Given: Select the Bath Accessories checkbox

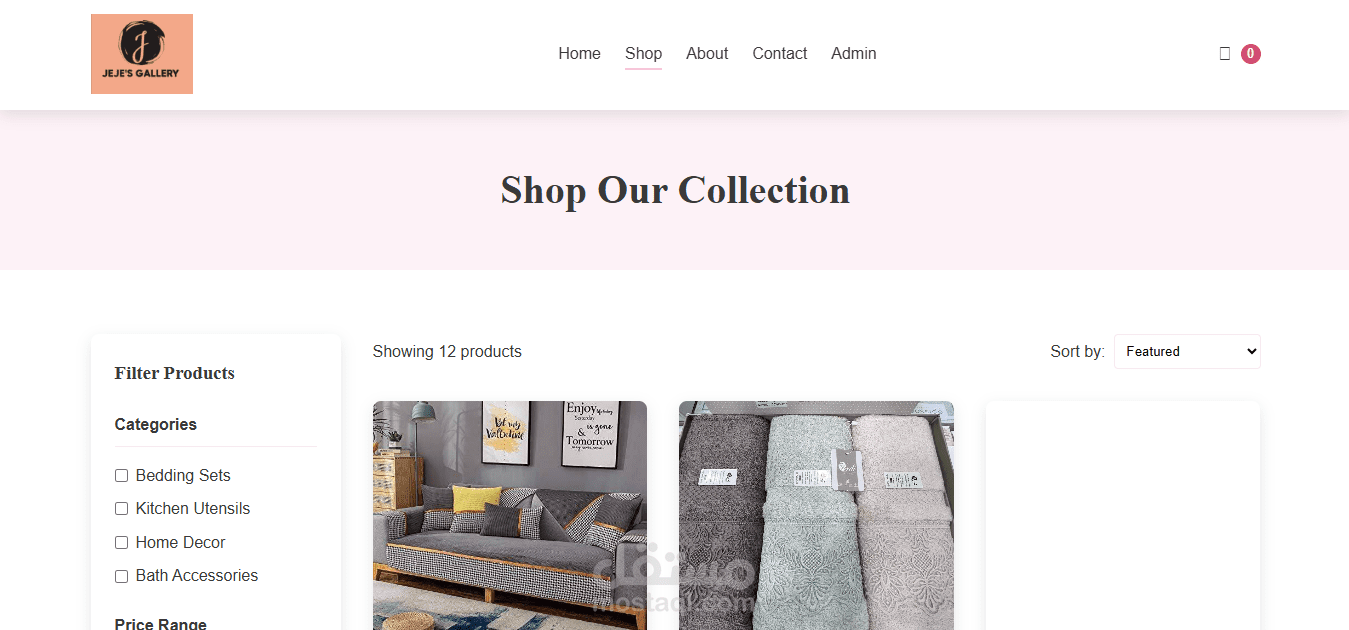Looking at the screenshot, I should pos(122,576).
